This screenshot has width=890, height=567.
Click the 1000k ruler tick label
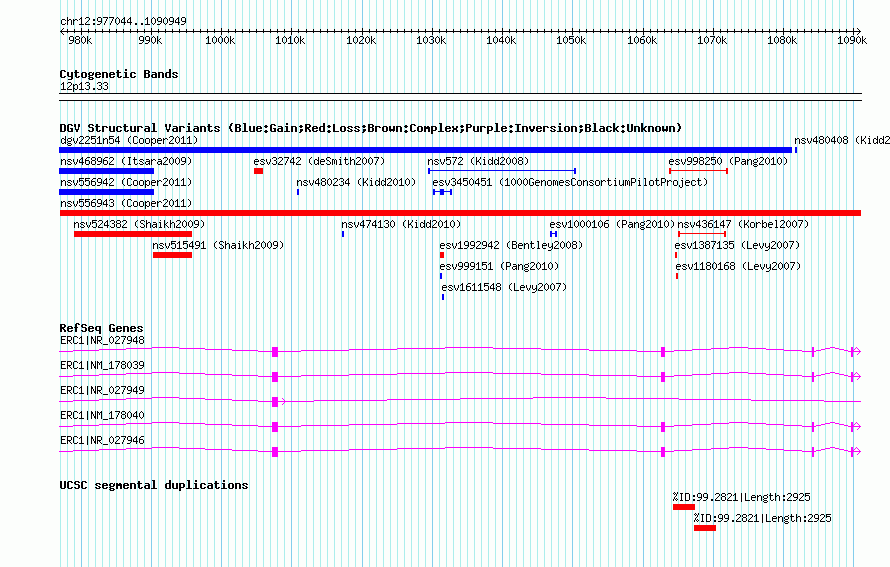[220, 40]
